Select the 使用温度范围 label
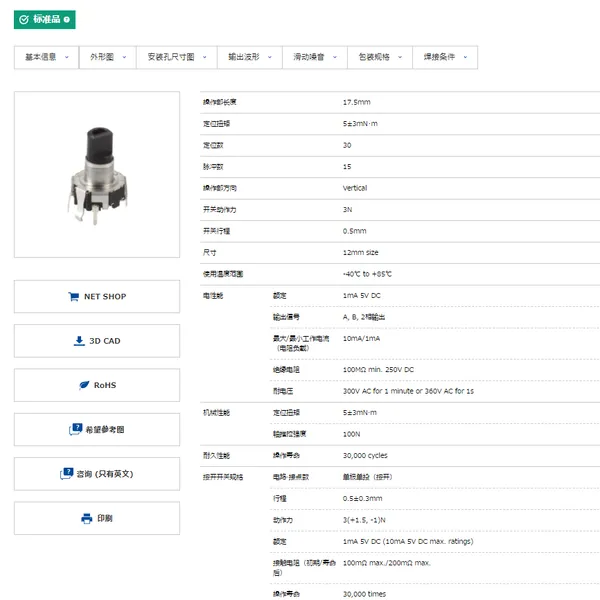600x600 pixels. (x=223, y=274)
